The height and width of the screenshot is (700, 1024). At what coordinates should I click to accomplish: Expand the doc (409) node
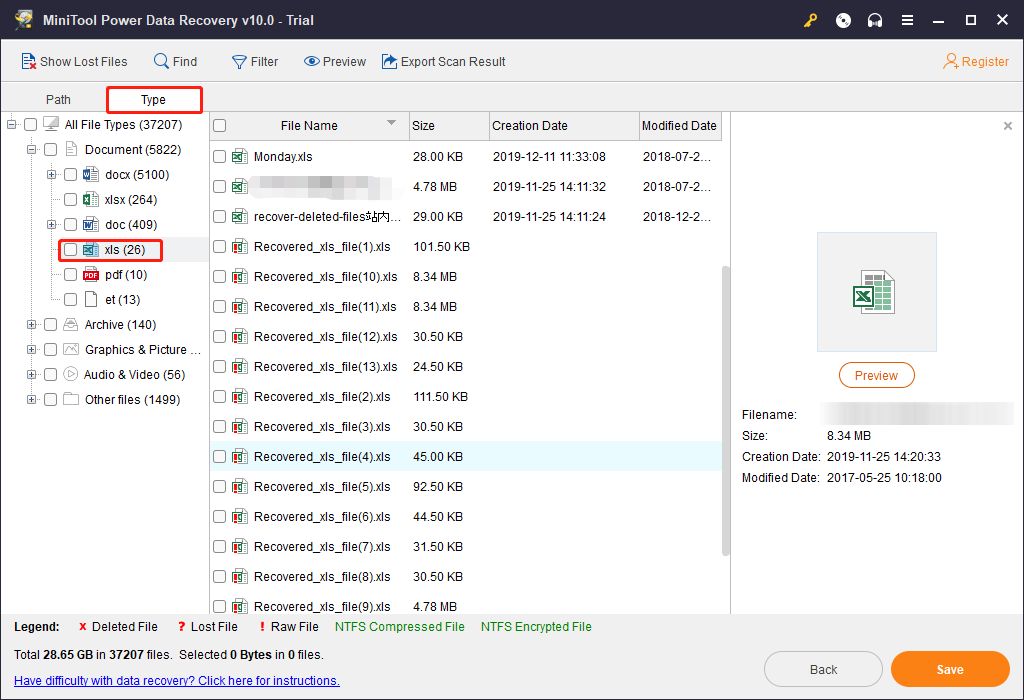[x=51, y=224]
